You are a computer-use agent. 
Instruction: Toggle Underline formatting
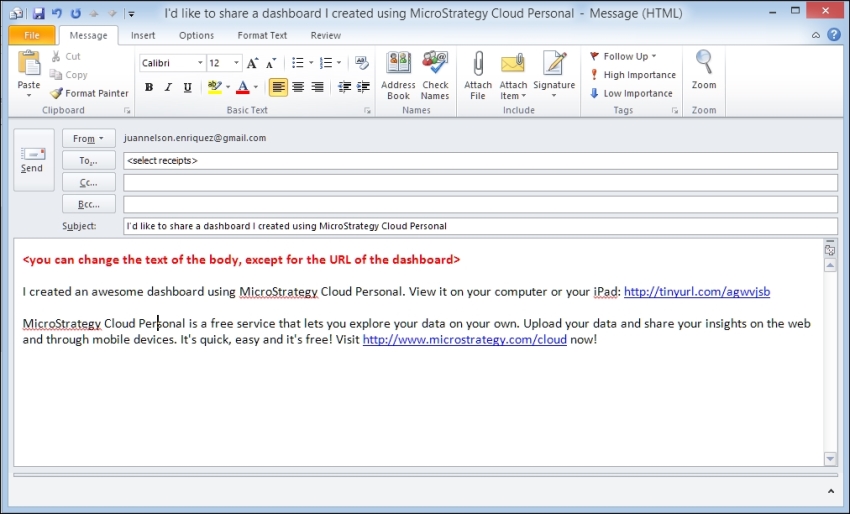[188, 87]
